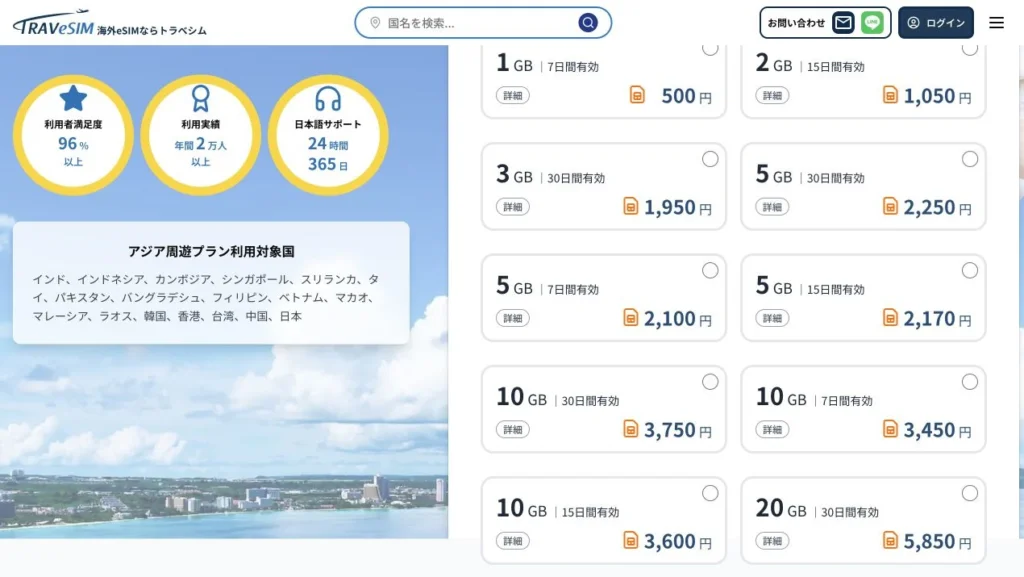1024x577 pixels.
Task: Click the SIM icon beside 500円
Action: tap(637, 95)
